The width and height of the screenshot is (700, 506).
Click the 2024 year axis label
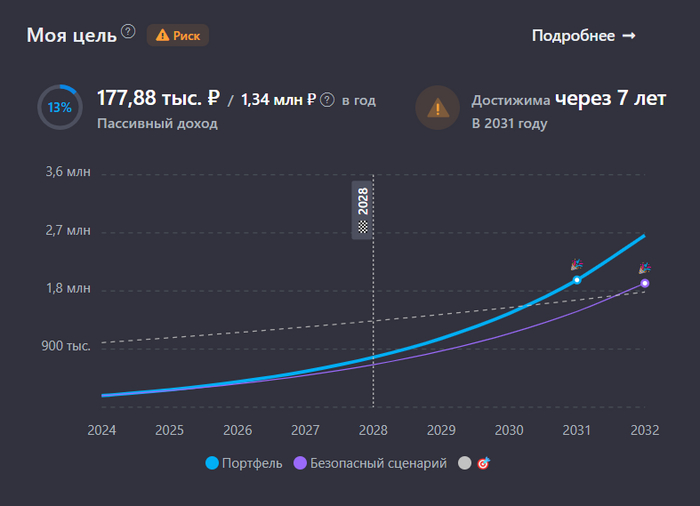coord(102,430)
